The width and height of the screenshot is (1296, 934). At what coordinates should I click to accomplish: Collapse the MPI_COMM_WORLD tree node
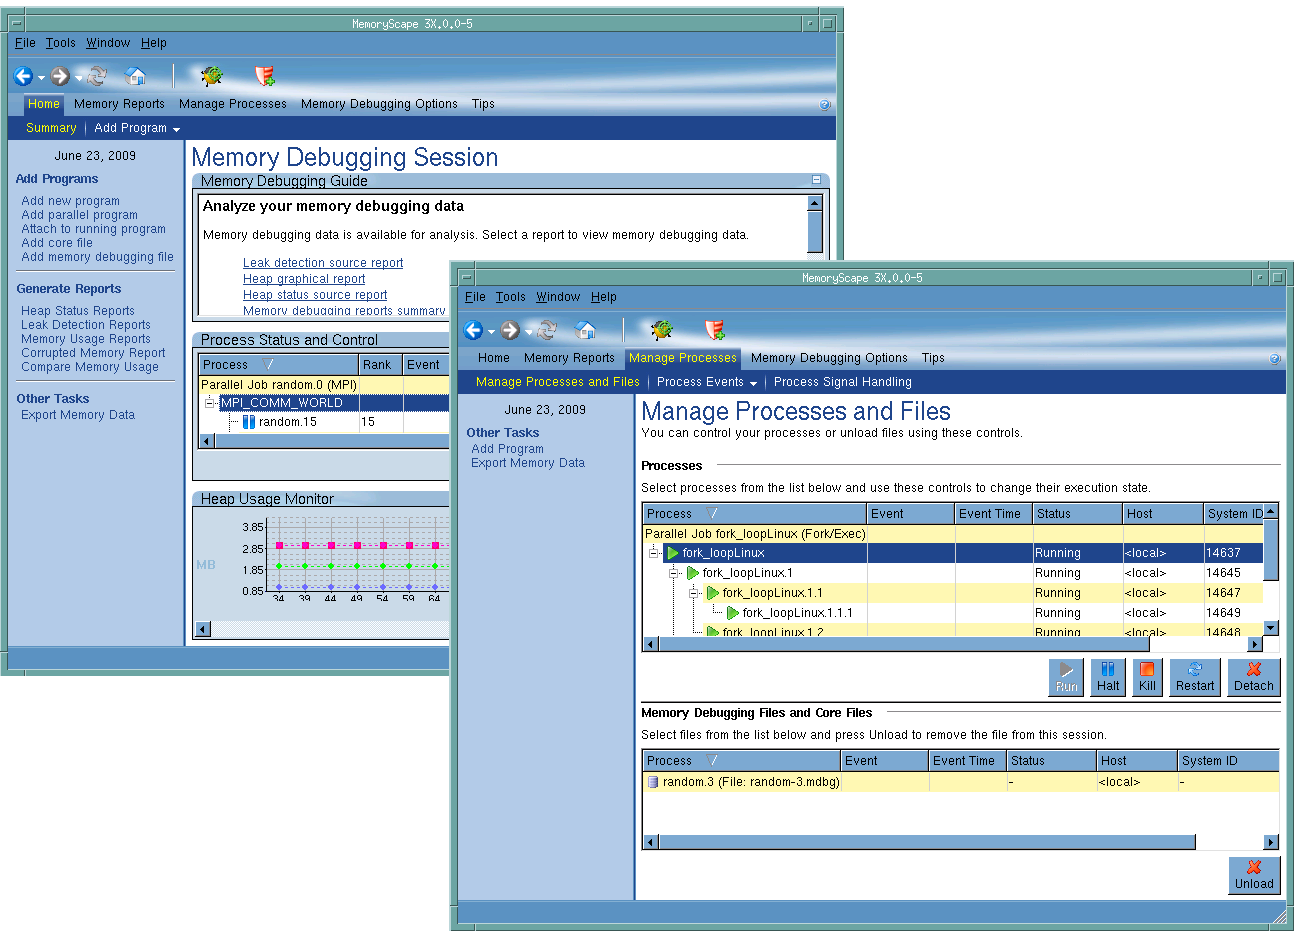(x=210, y=403)
